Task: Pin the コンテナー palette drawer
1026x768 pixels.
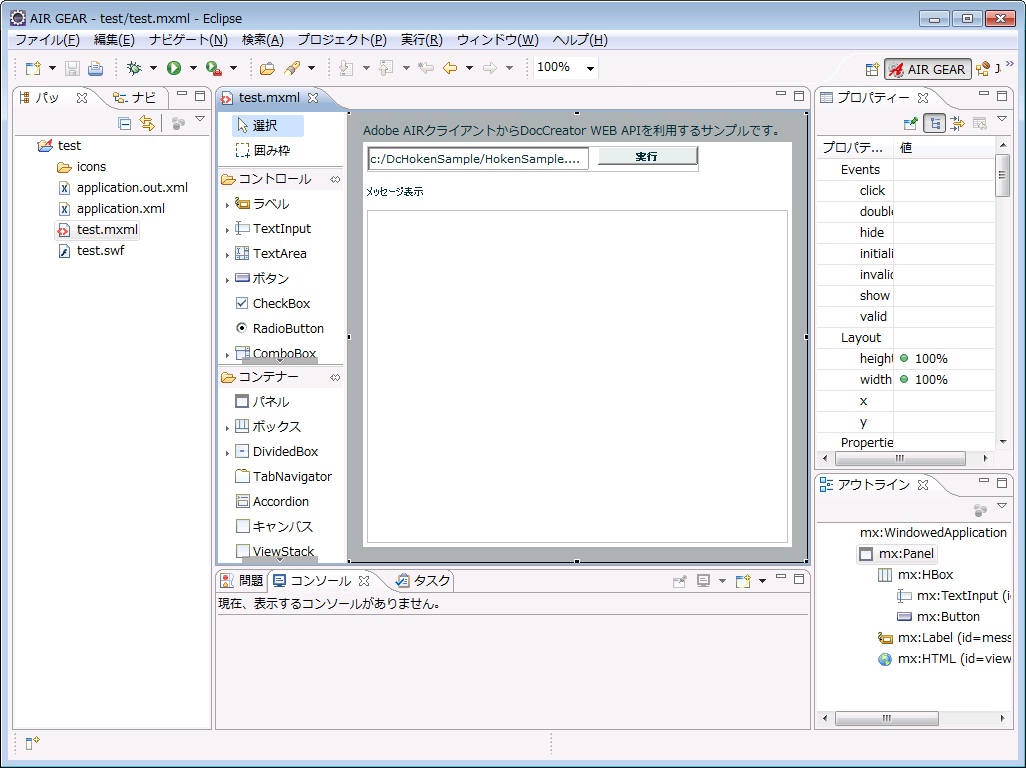Action: click(x=335, y=377)
